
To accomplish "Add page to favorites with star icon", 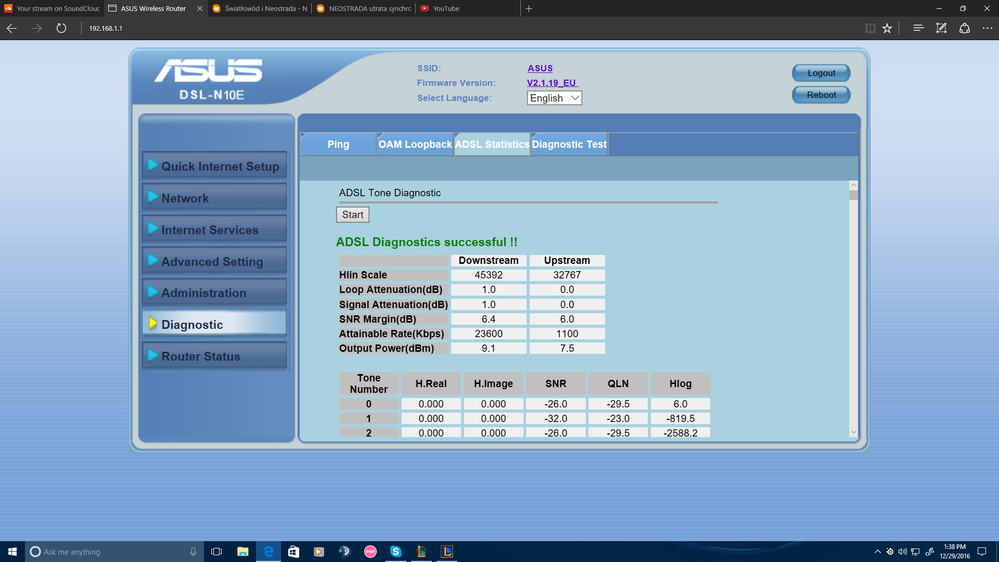I will (x=887, y=28).
